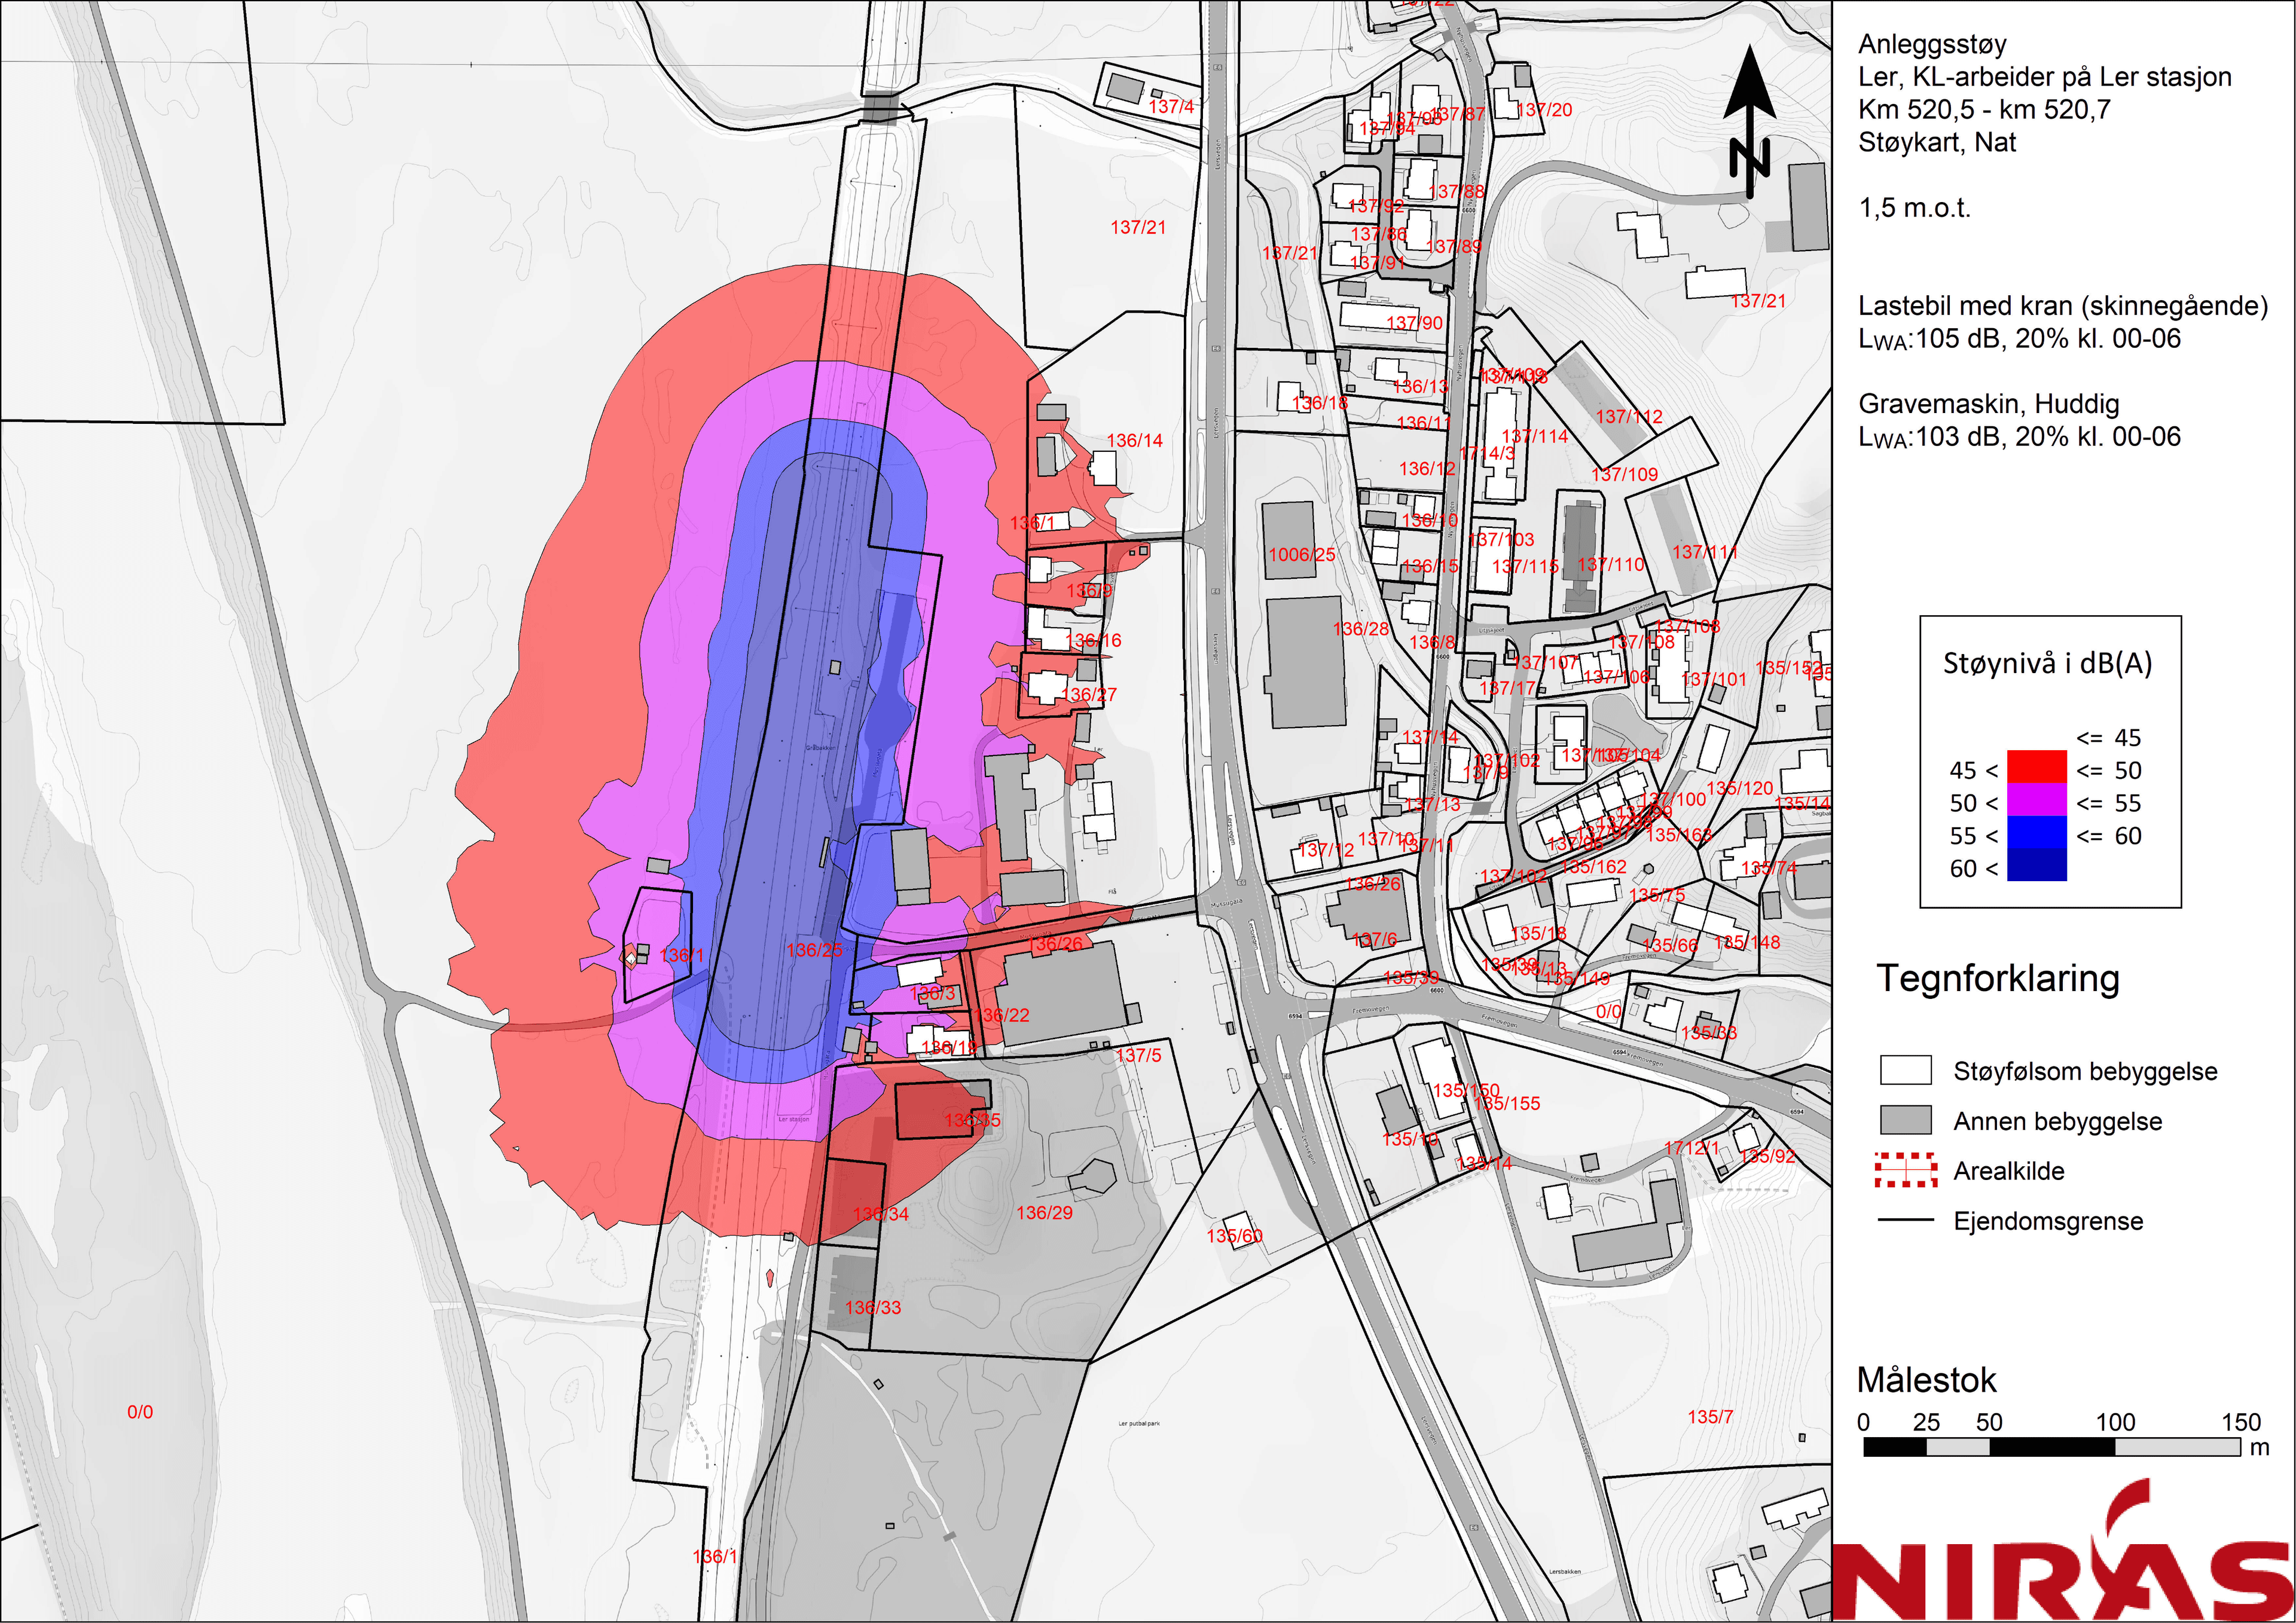This screenshot has height=1623, width=2296.
Task: Click the red 45–50 dB legend swatch
Action: (2036, 768)
